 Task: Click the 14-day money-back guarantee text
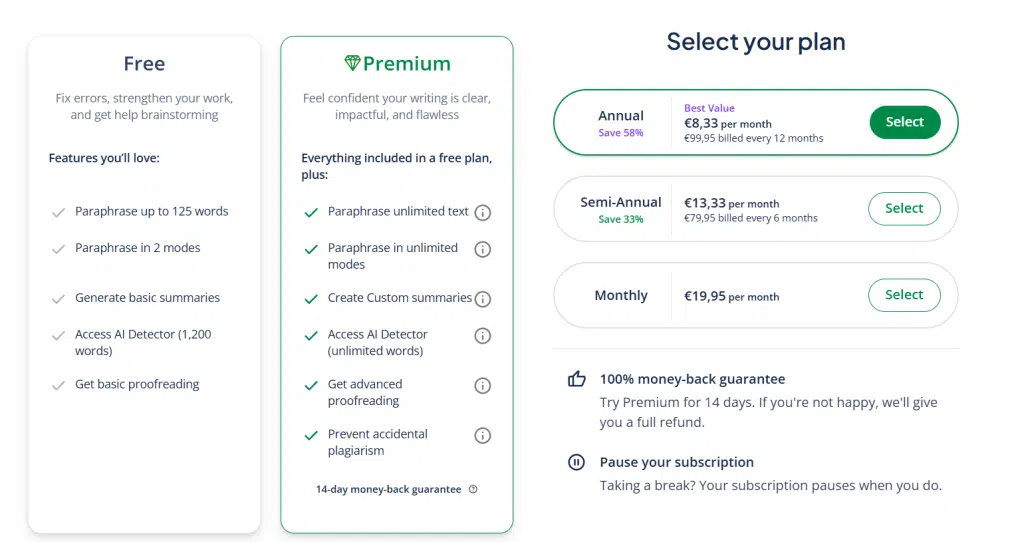pos(389,489)
